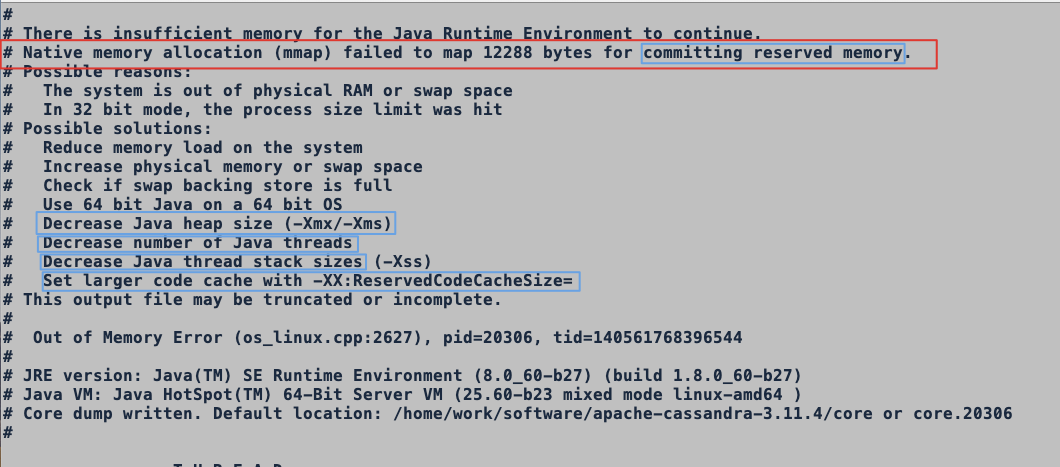Click "Set larger code cache with -XX:ReservedCodeCacheSize="
This screenshot has height=467, width=1060.
pyautogui.click(x=308, y=280)
